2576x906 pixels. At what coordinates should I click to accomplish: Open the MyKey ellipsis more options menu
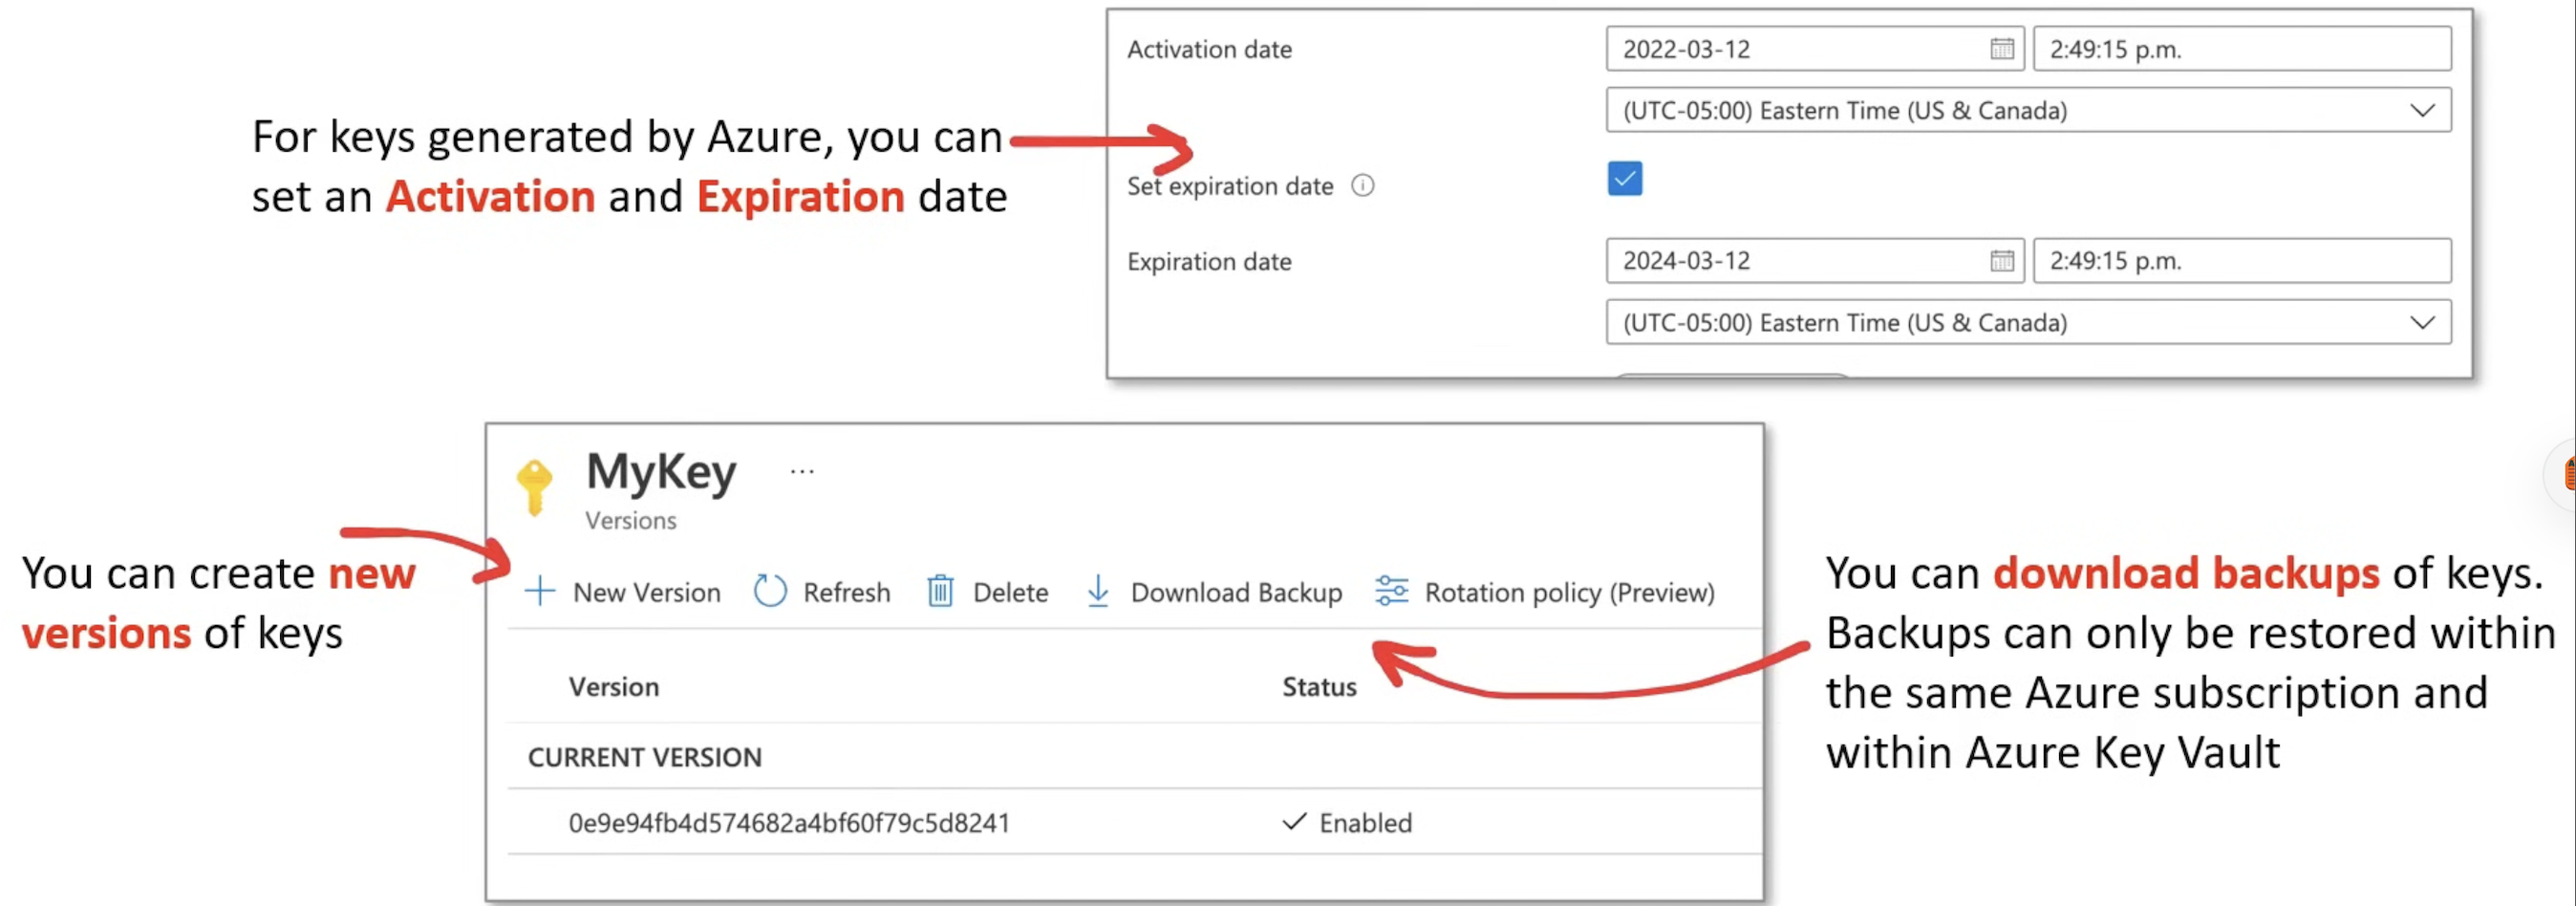[802, 471]
